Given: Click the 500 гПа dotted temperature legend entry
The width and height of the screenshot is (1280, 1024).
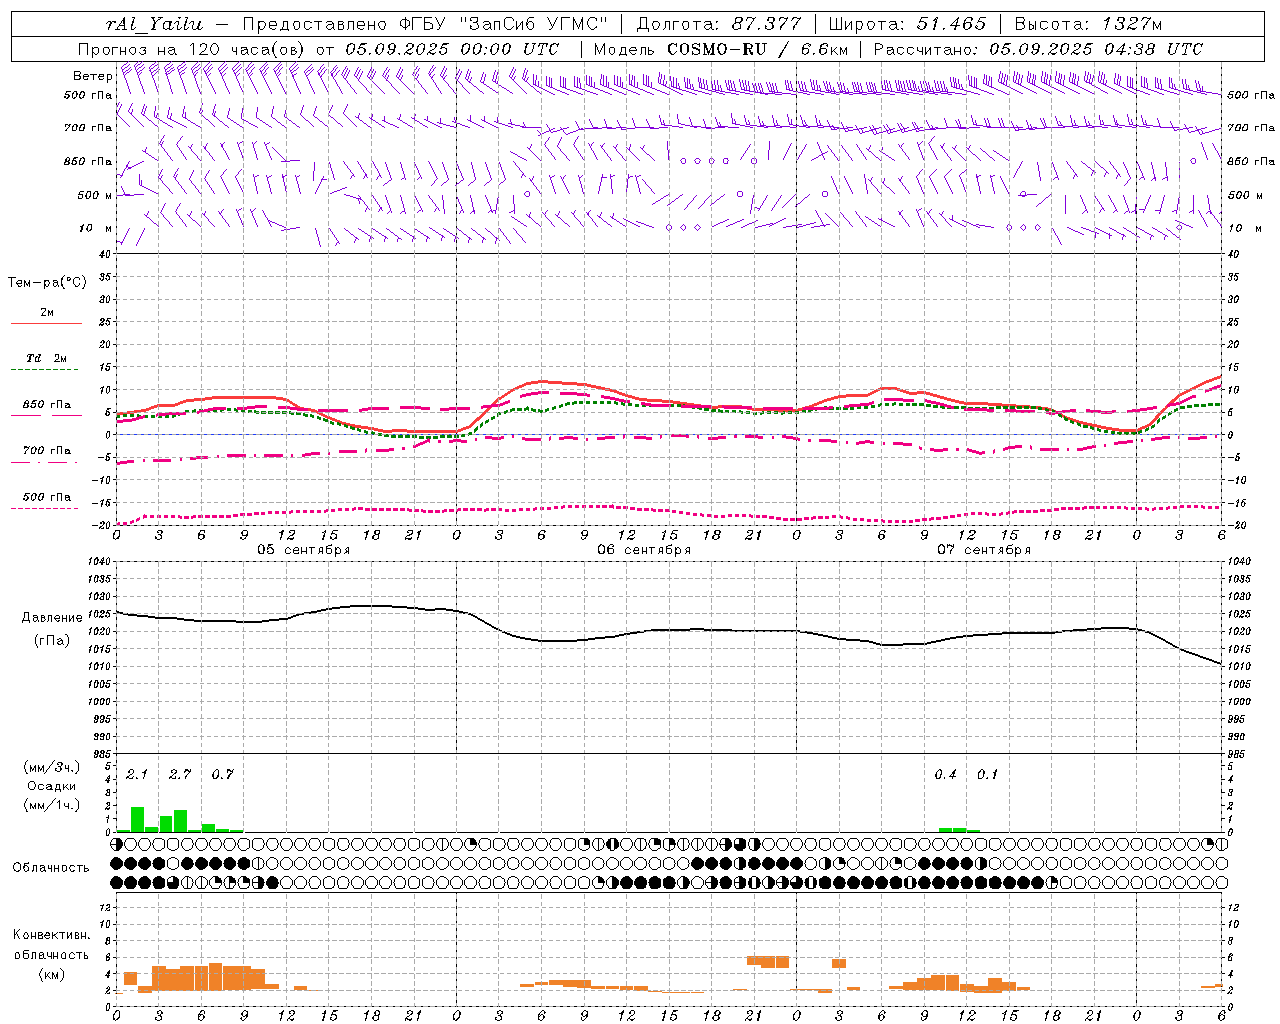Looking at the screenshot, I should 46,501.
